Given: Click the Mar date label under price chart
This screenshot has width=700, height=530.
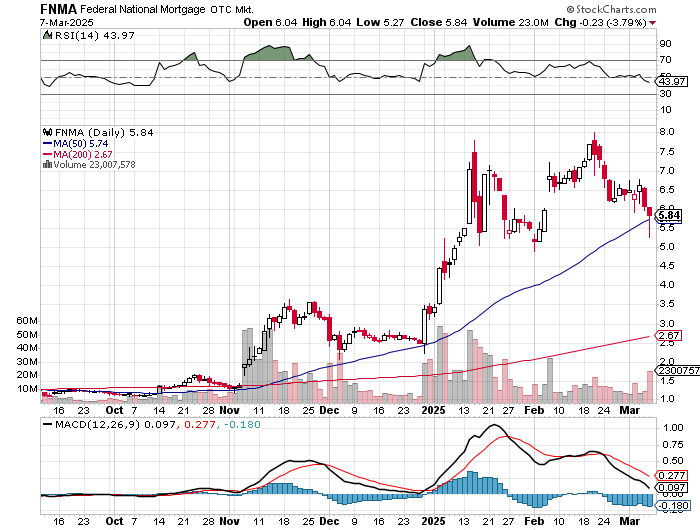Looking at the screenshot, I should click(629, 410).
